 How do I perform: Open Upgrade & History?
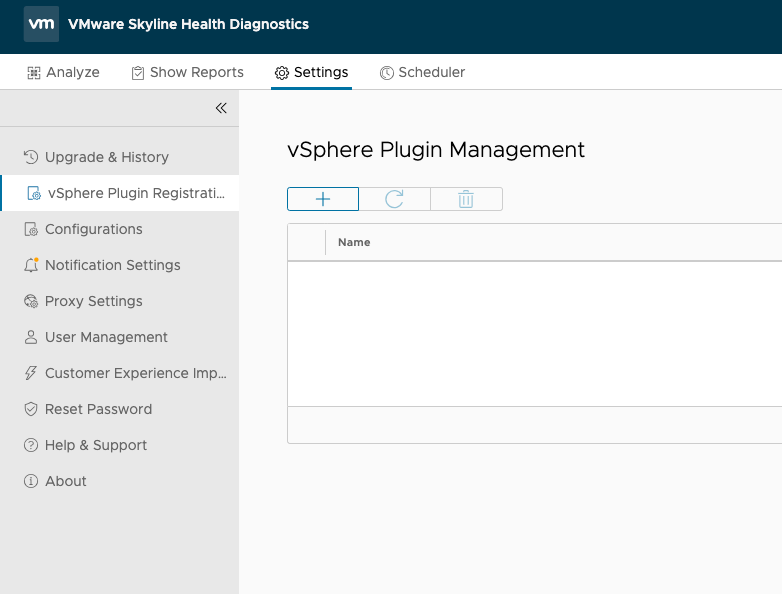pyautogui.click(x=120, y=157)
